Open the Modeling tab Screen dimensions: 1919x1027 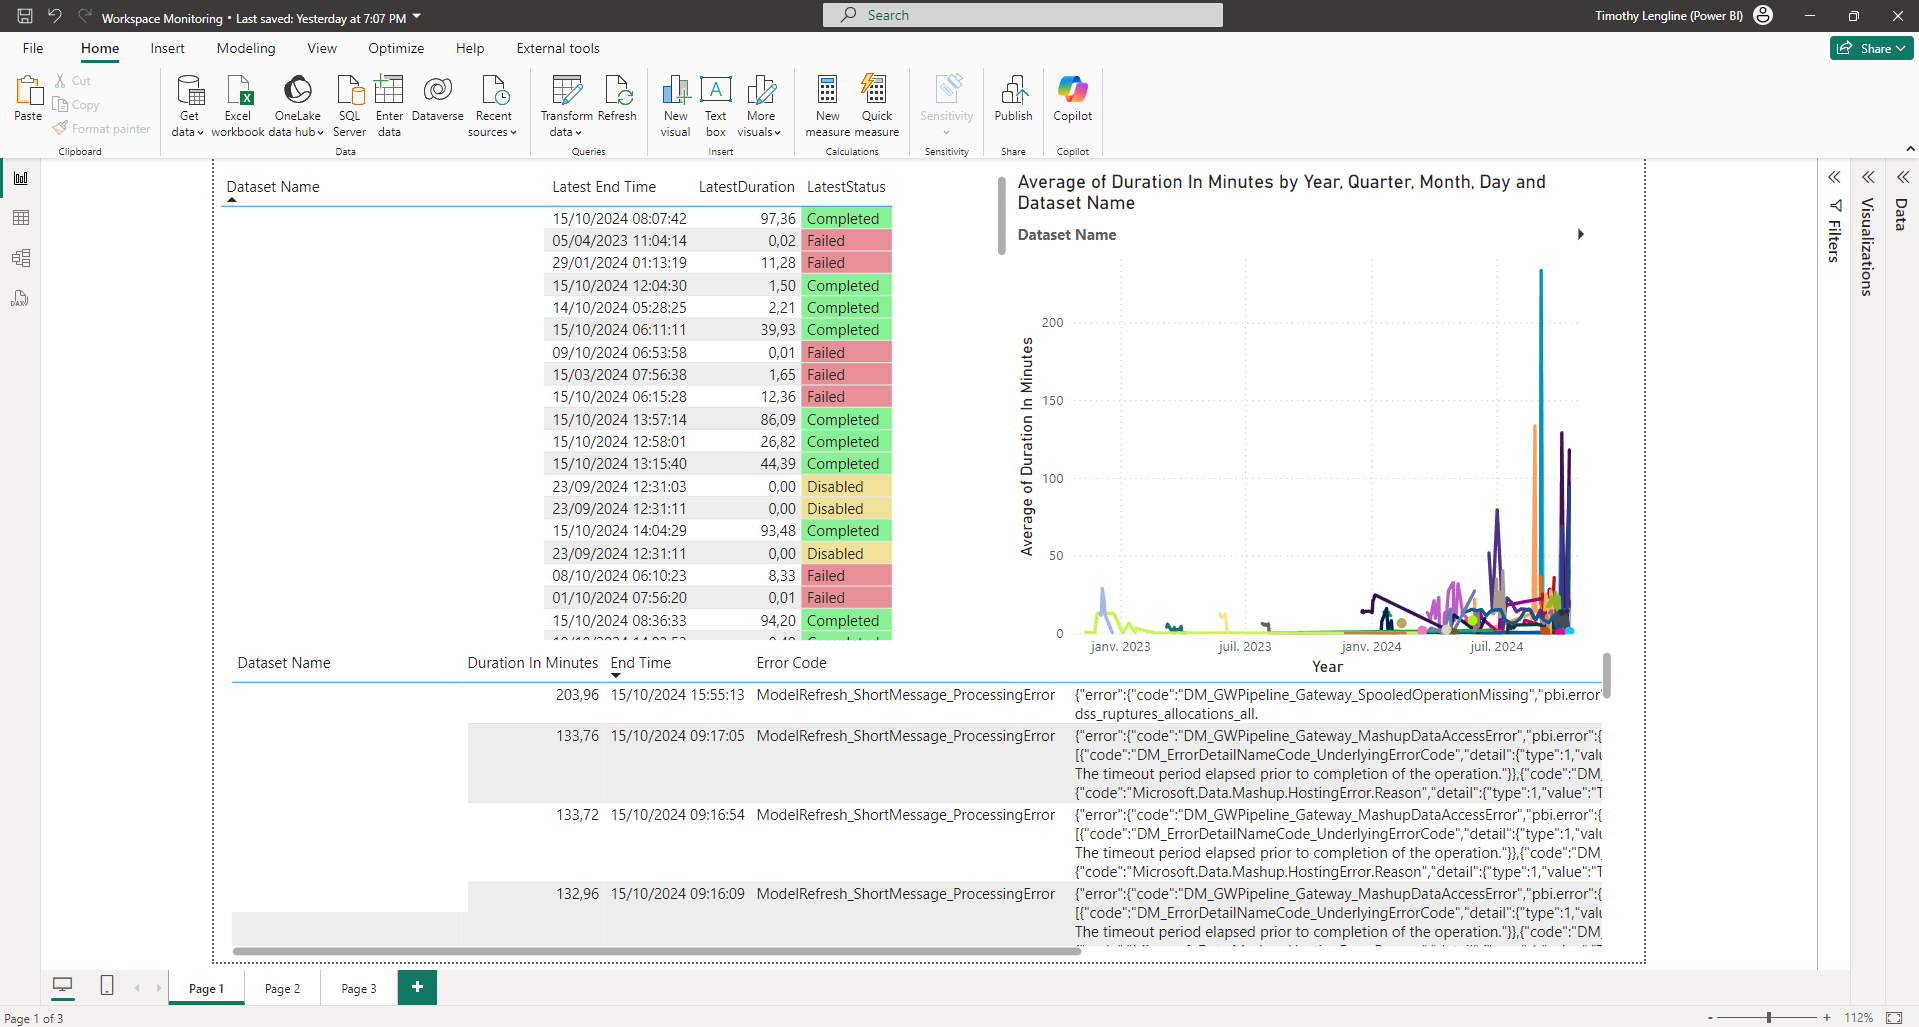pyautogui.click(x=246, y=48)
